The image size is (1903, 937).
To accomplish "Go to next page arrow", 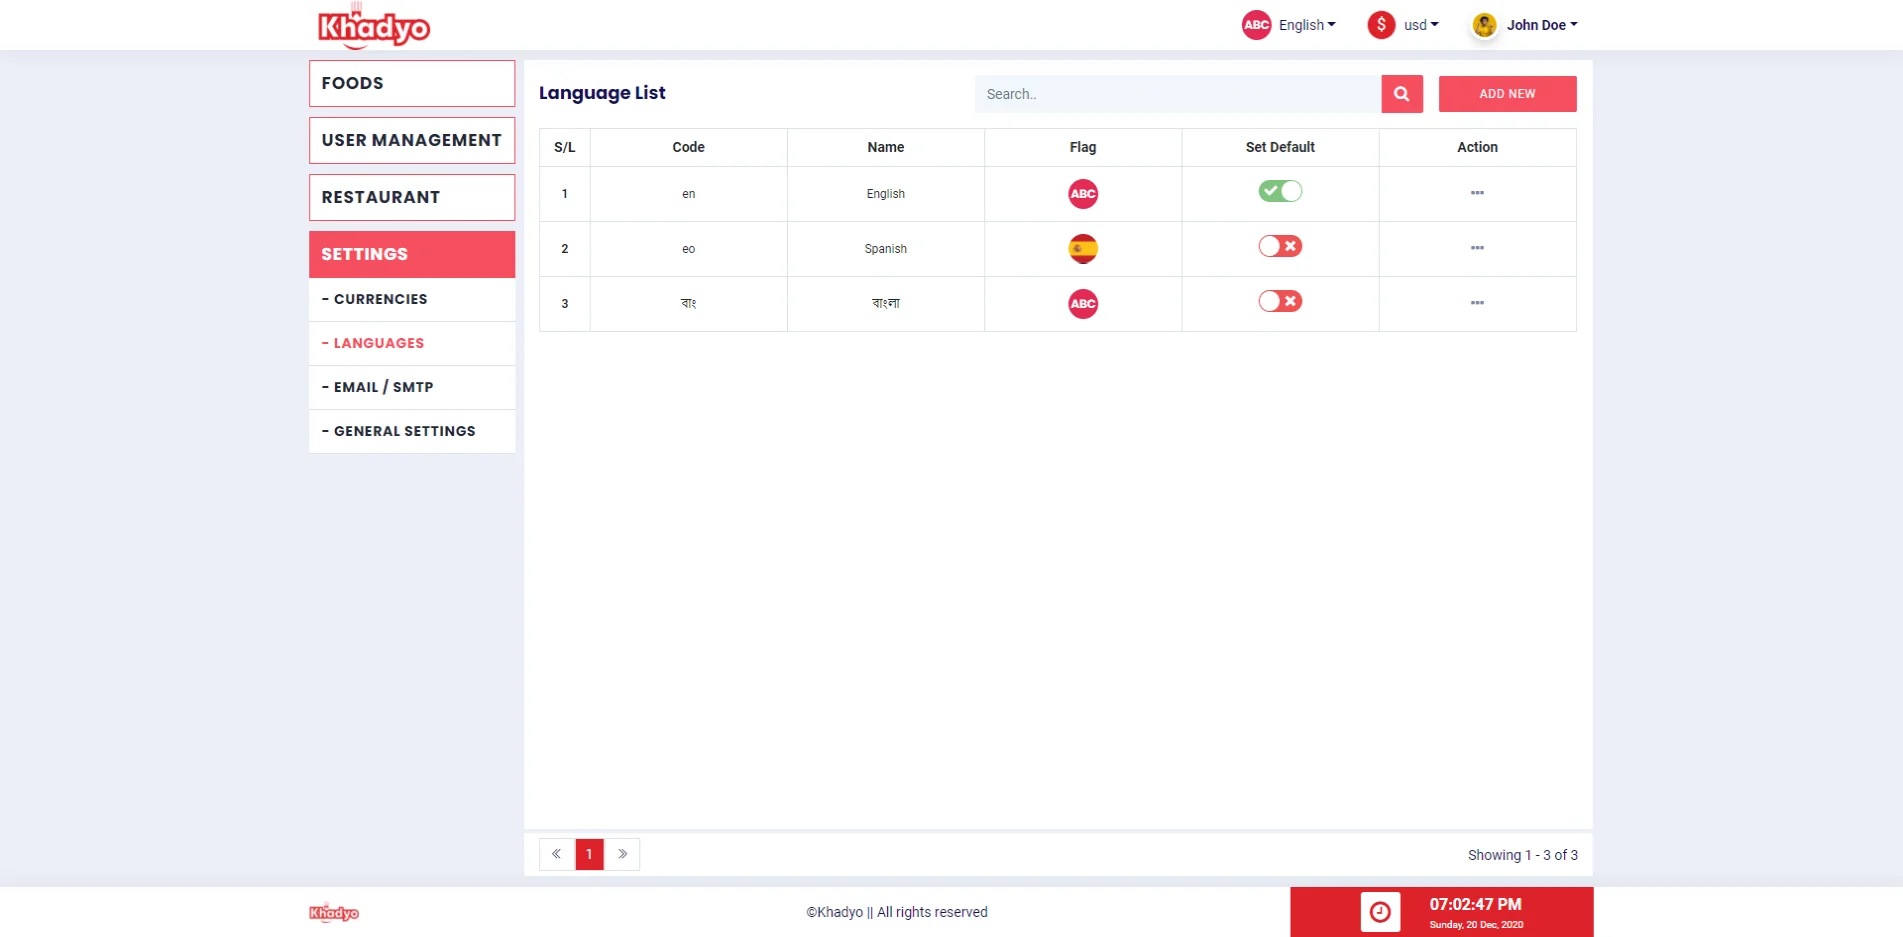I will [x=622, y=854].
